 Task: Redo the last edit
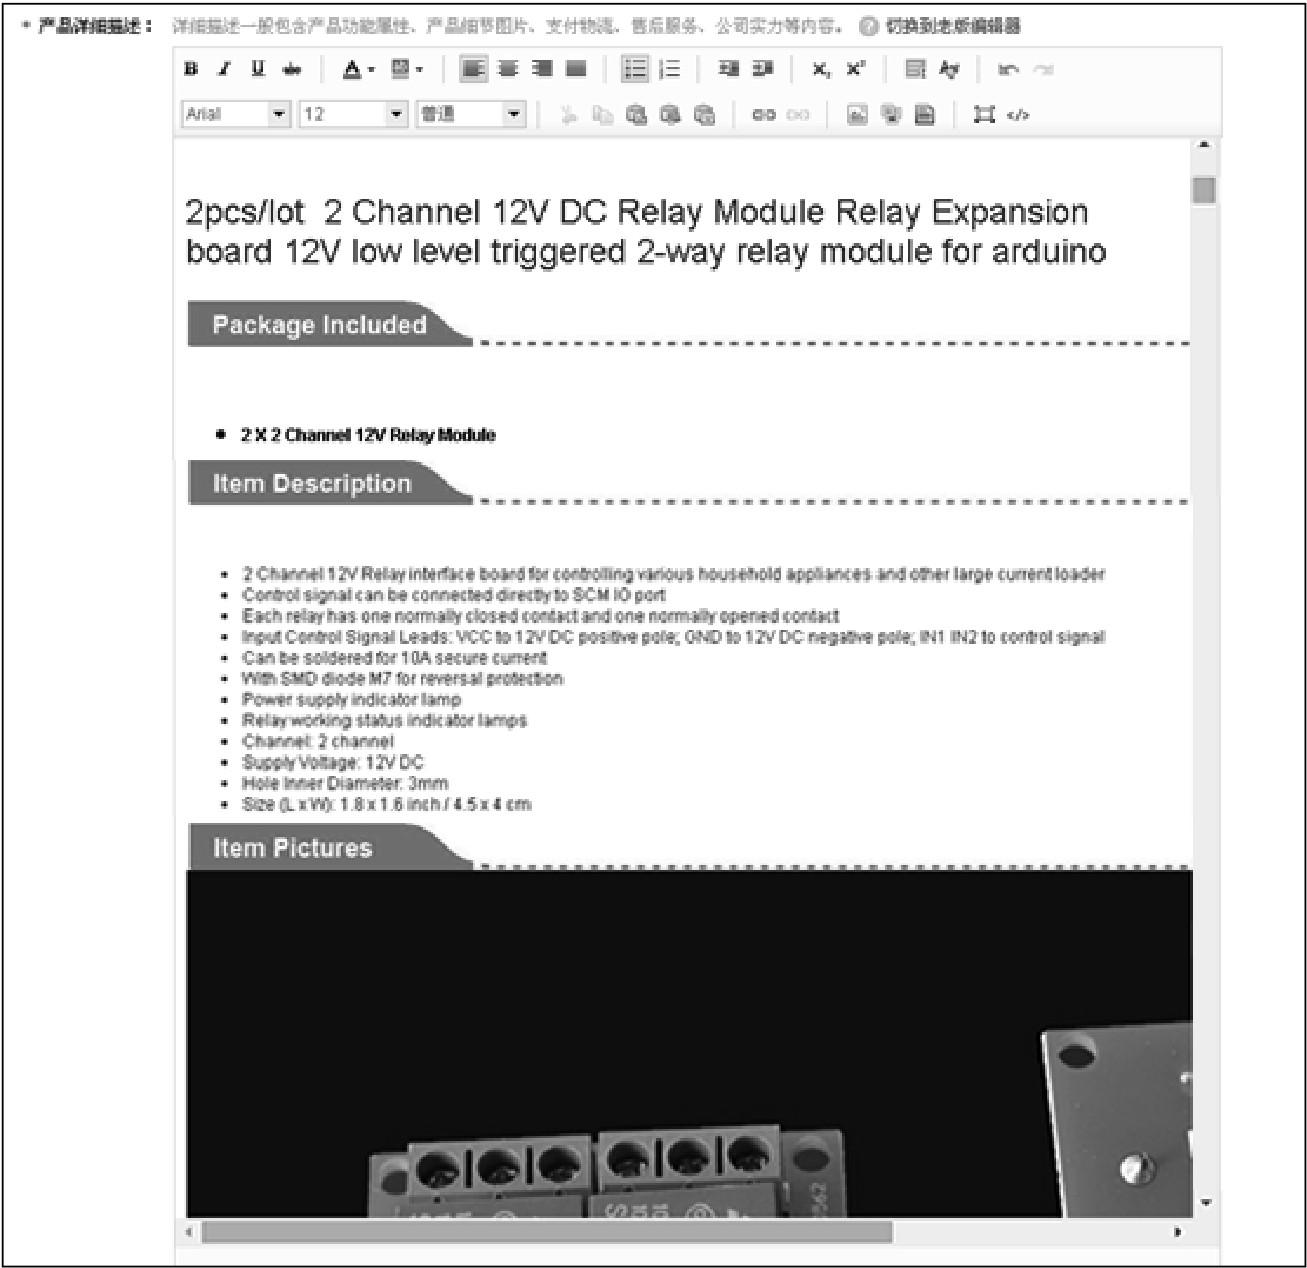(1043, 69)
